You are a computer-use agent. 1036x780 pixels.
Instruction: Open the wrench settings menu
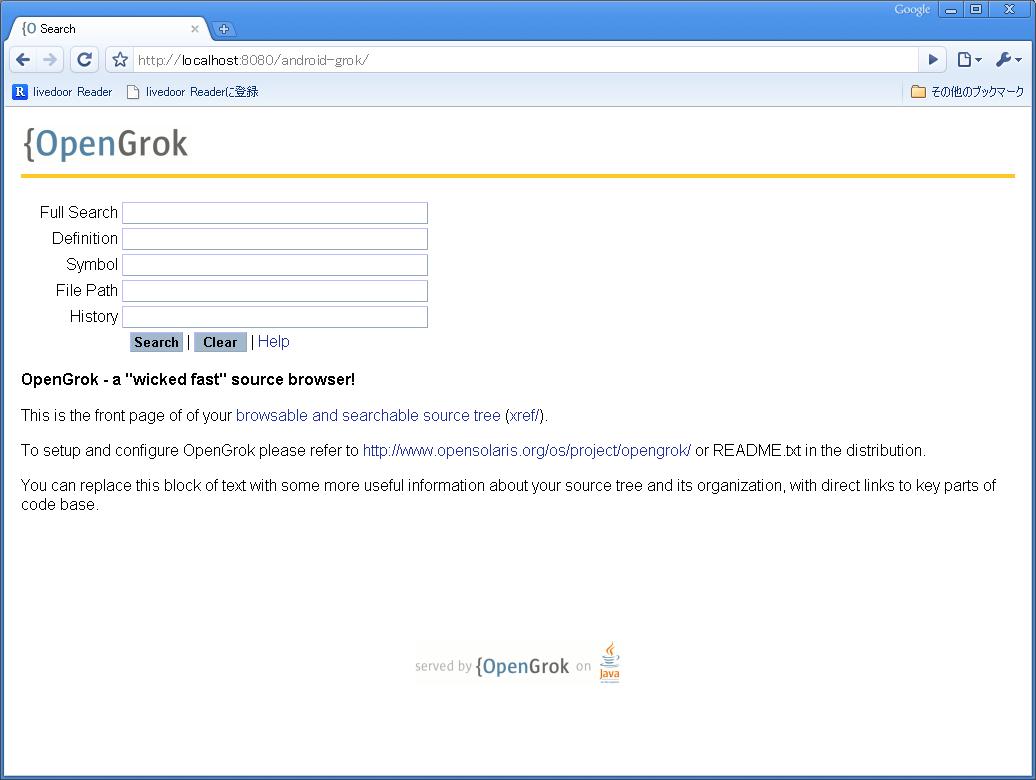tap(1008, 60)
